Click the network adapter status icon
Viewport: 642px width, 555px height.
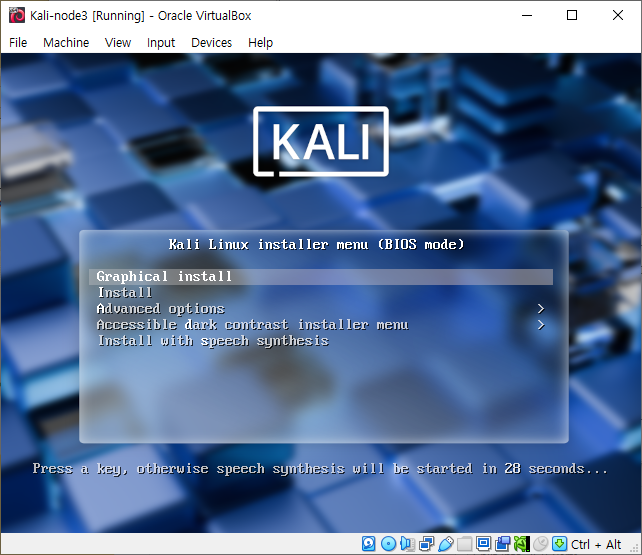click(x=427, y=544)
